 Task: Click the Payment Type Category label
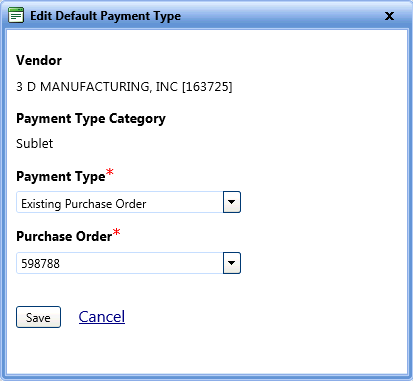click(91, 119)
